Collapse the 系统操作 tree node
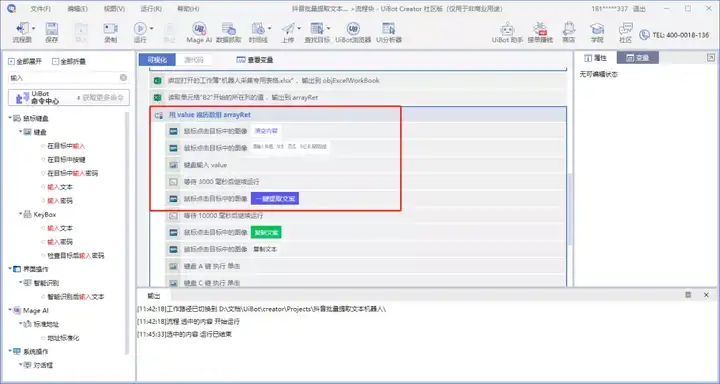Viewport: 720px width, 384px height. point(10,351)
